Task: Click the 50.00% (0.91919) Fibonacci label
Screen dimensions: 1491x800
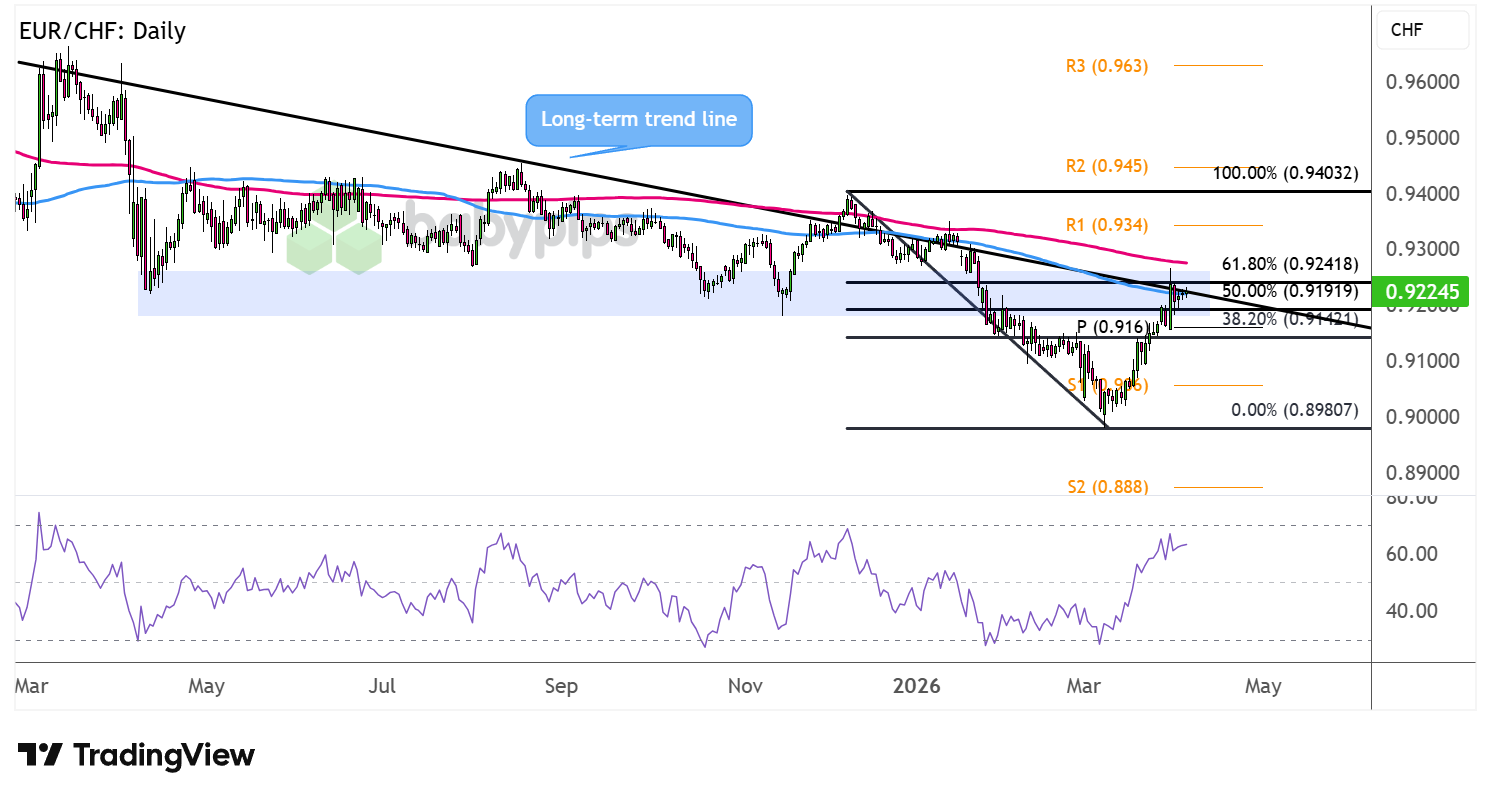Action: 1285,292
